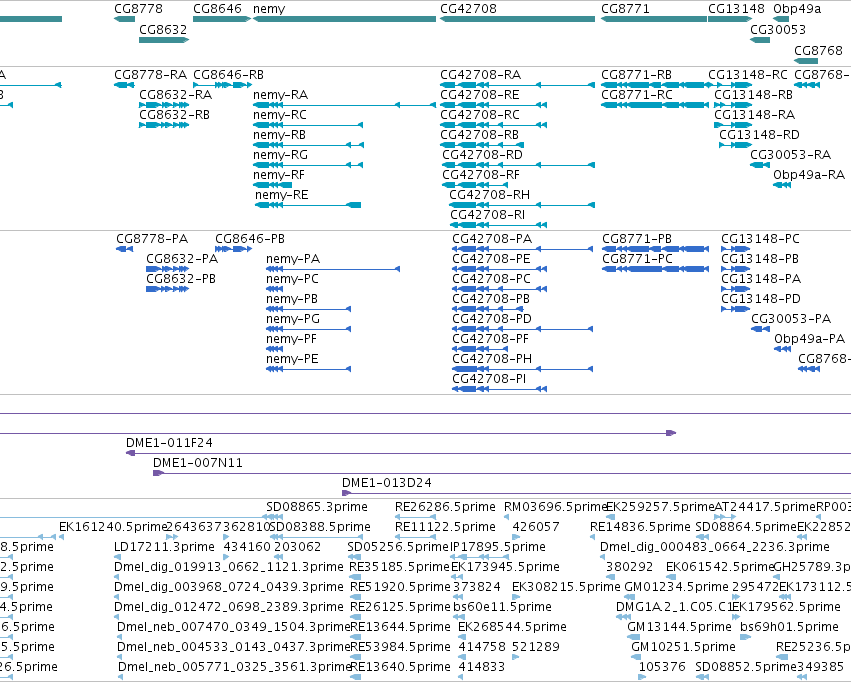Select protein CG13148-PC
Screen dimensions: 851x682
[x=760, y=239]
